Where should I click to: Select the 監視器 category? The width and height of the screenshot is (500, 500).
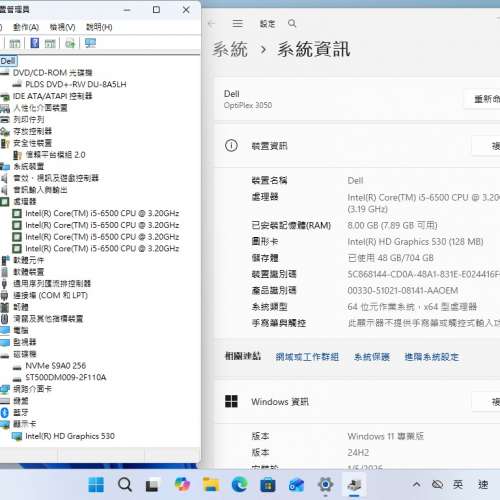pyautogui.click(x=24, y=342)
